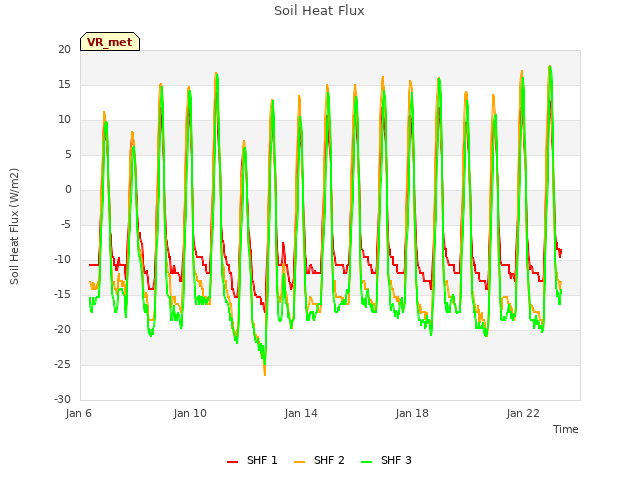Click the VR_met annotation label
640x480 pixels.
[x=110, y=42]
